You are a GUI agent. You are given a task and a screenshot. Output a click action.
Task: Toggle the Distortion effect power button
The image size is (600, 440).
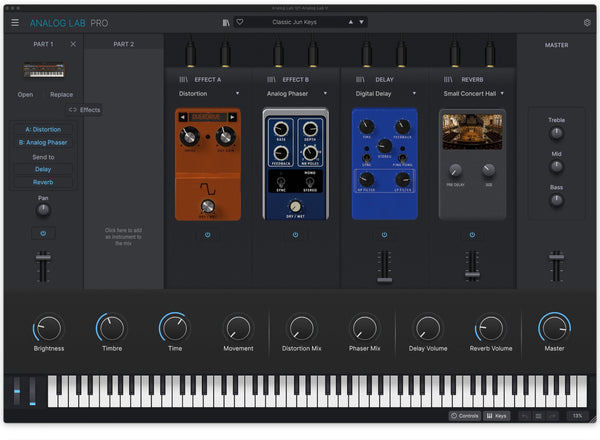click(207, 235)
